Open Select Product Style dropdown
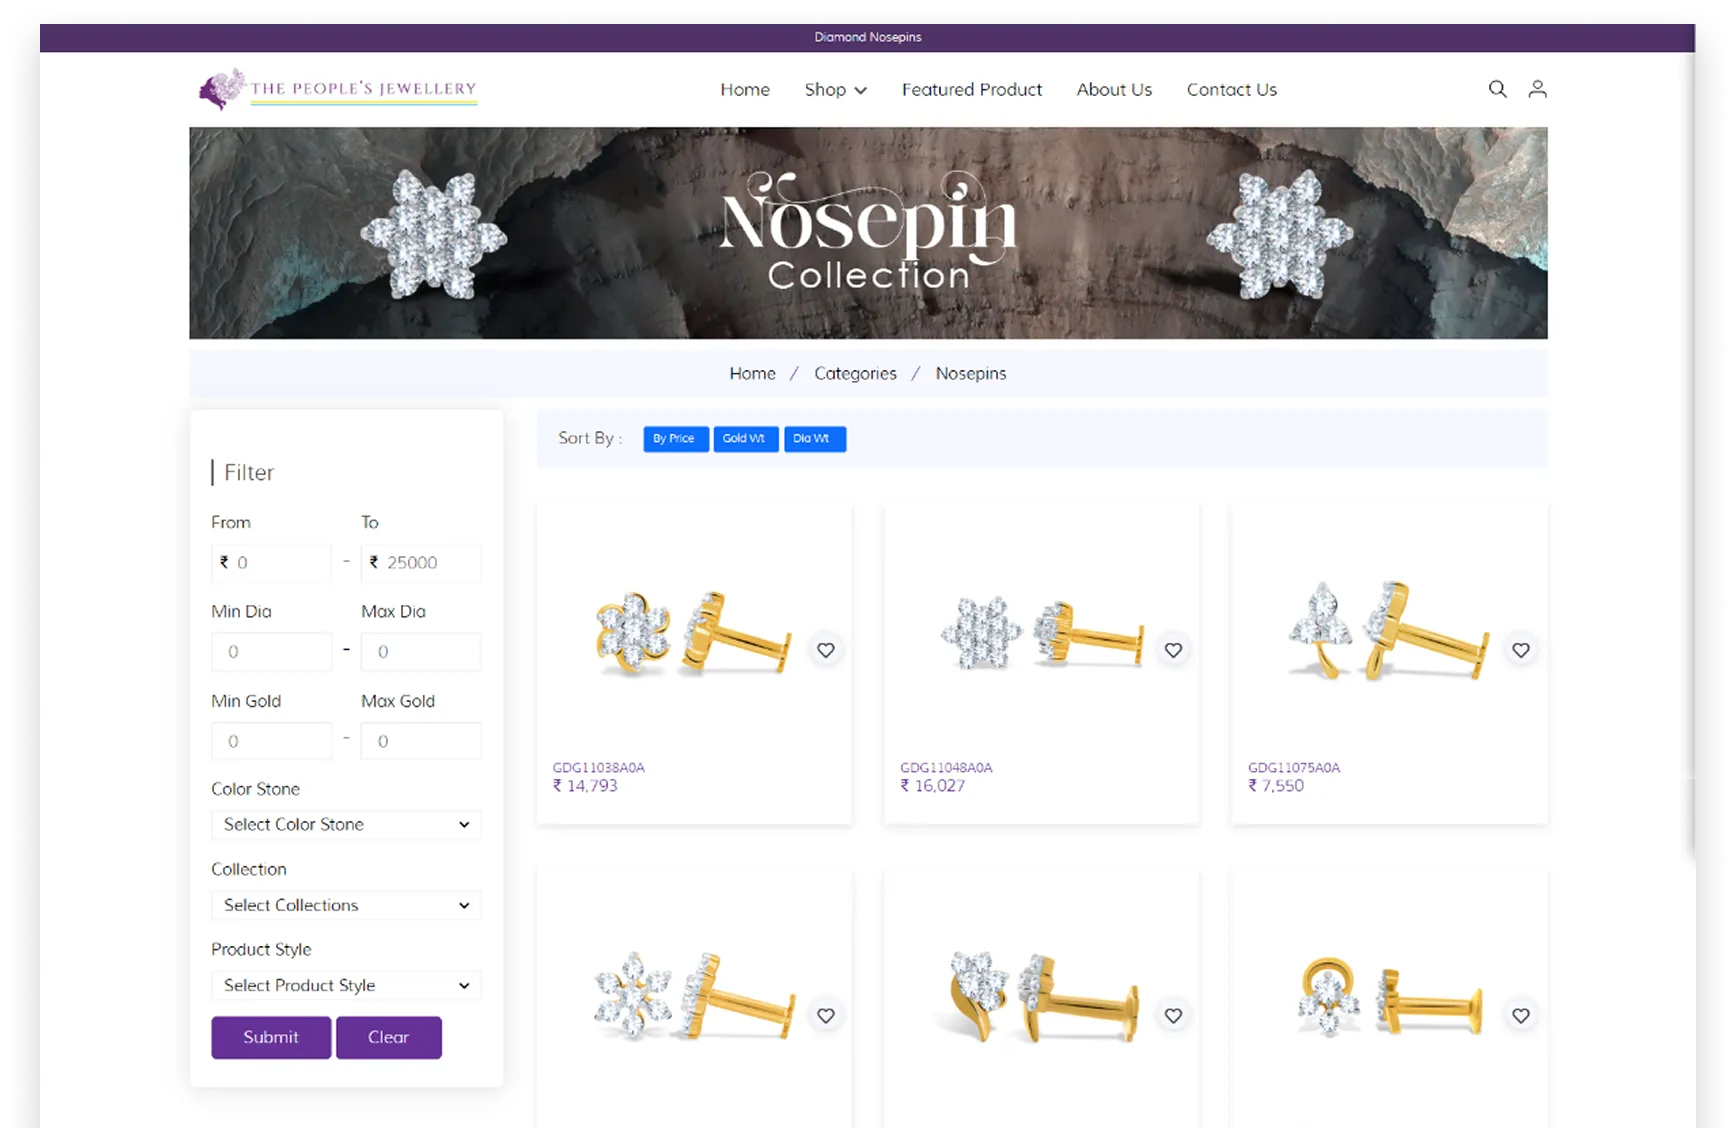 [x=346, y=985]
